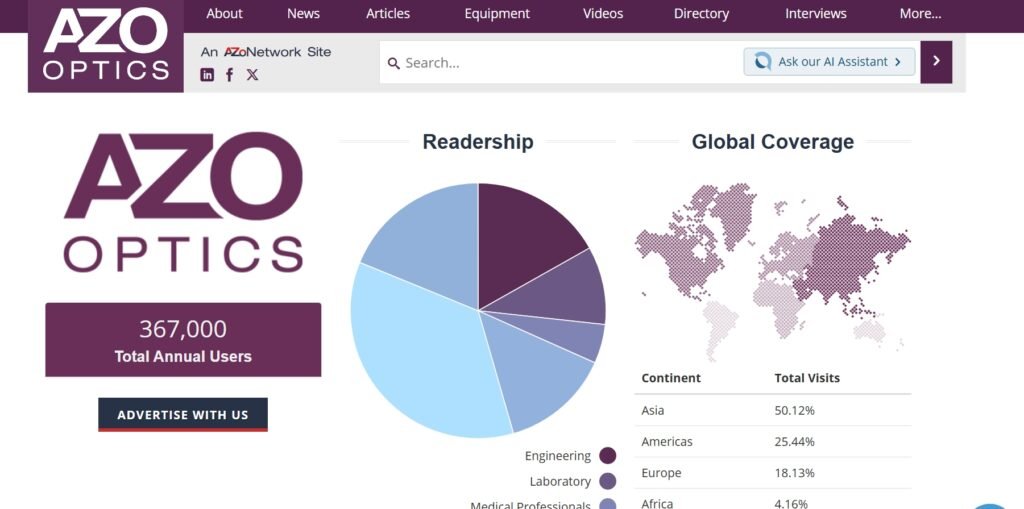This screenshot has height=509, width=1024.
Task: Expand the More... menu
Action: pos(920,14)
